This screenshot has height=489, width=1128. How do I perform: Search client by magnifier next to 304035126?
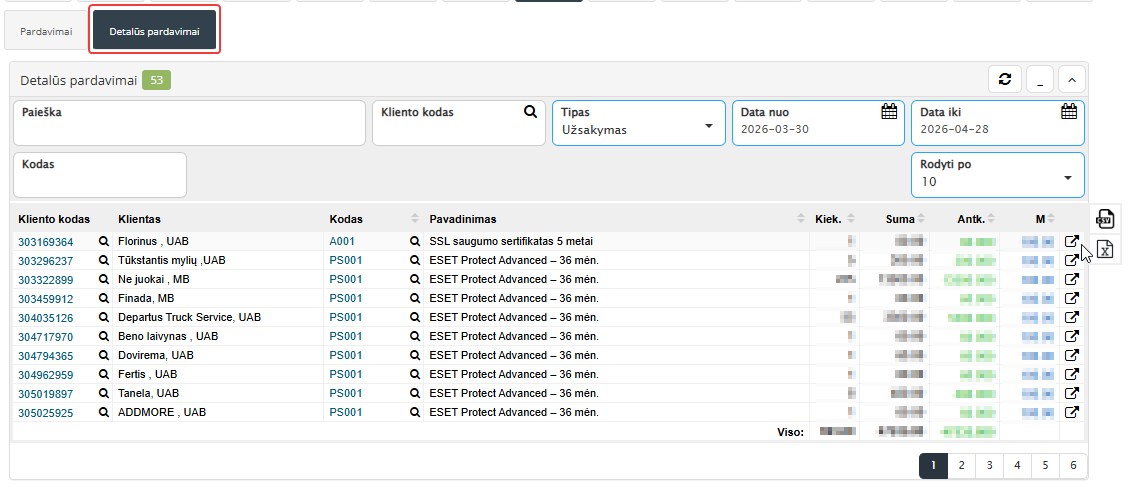(104, 317)
